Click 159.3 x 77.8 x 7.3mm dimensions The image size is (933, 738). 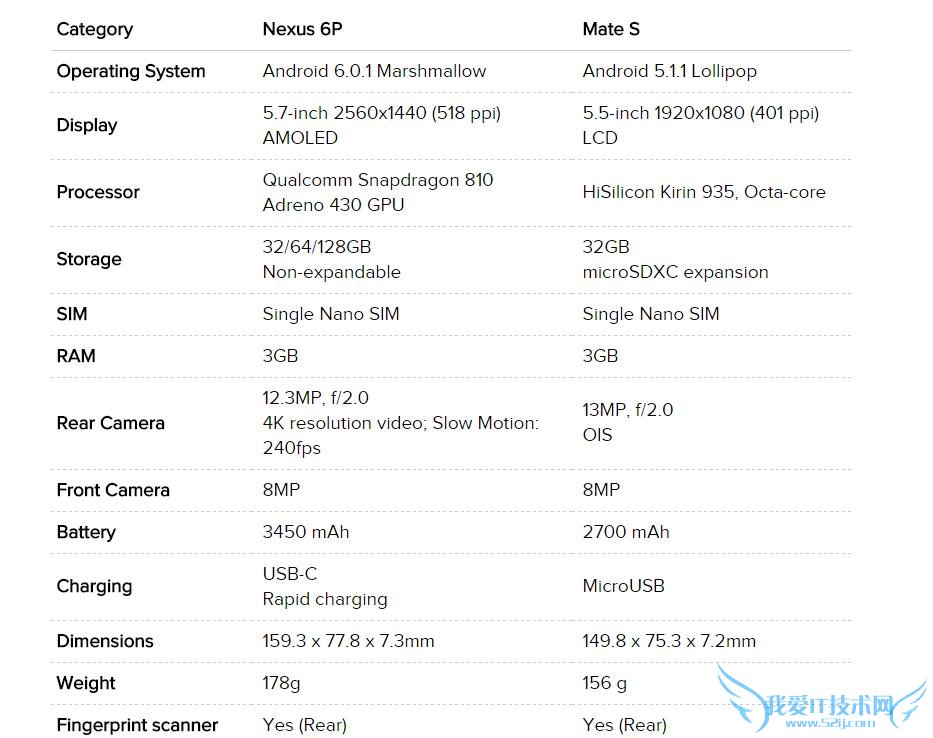tap(348, 641)
